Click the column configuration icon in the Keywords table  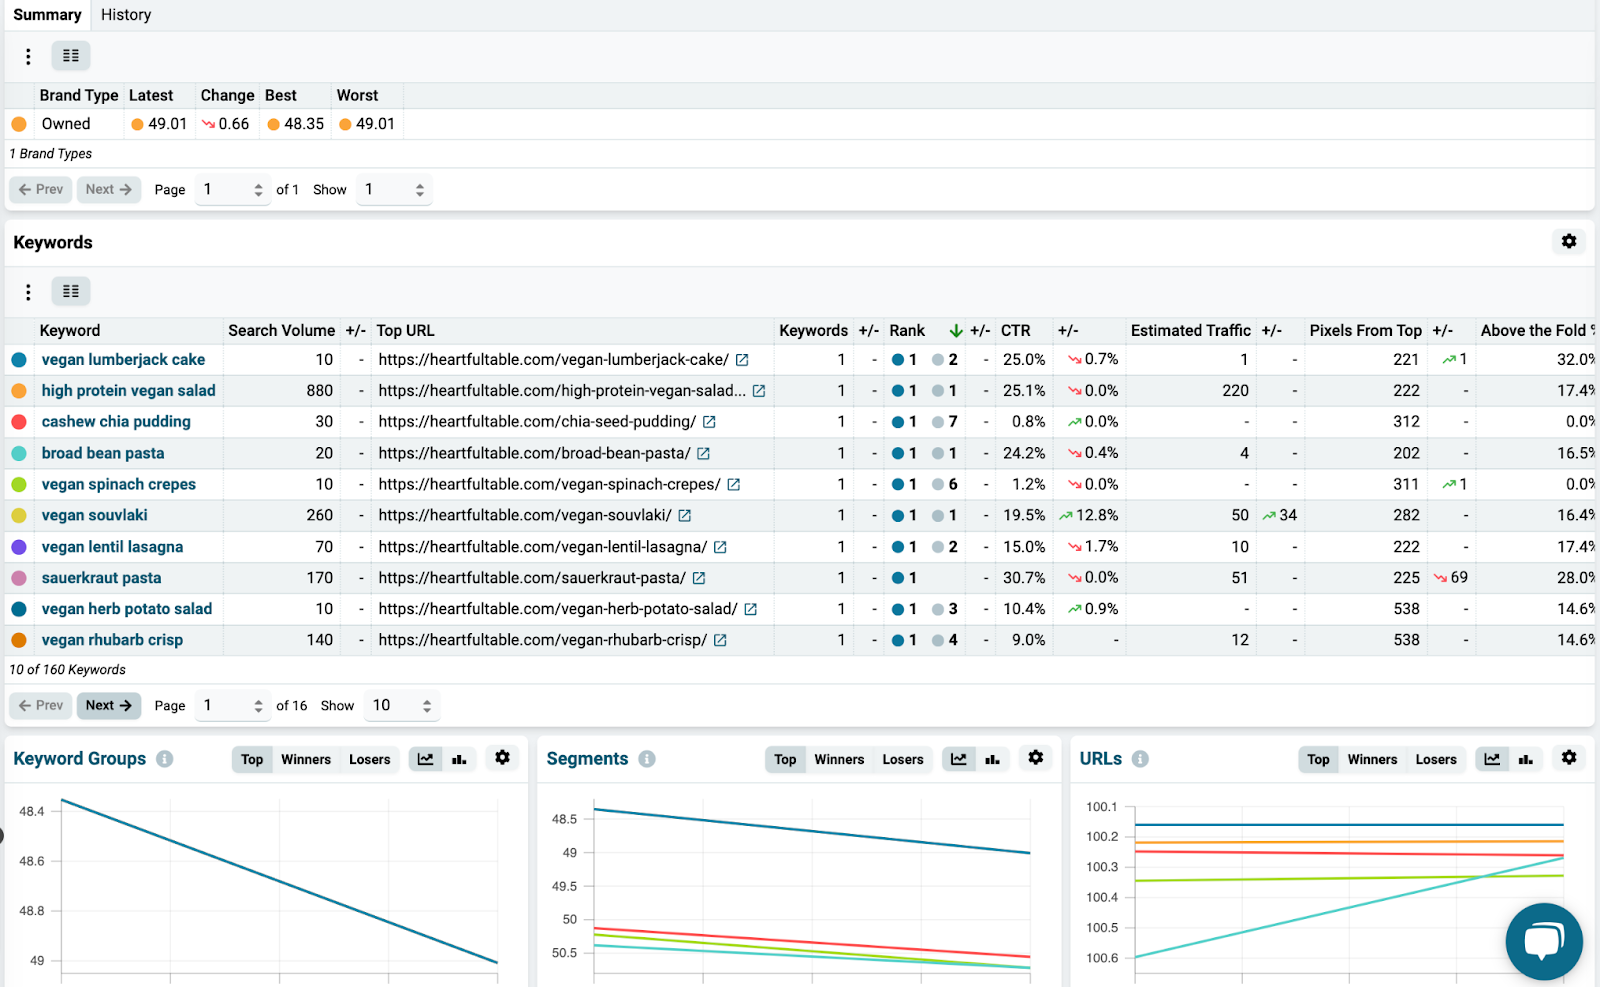(70, 291)
